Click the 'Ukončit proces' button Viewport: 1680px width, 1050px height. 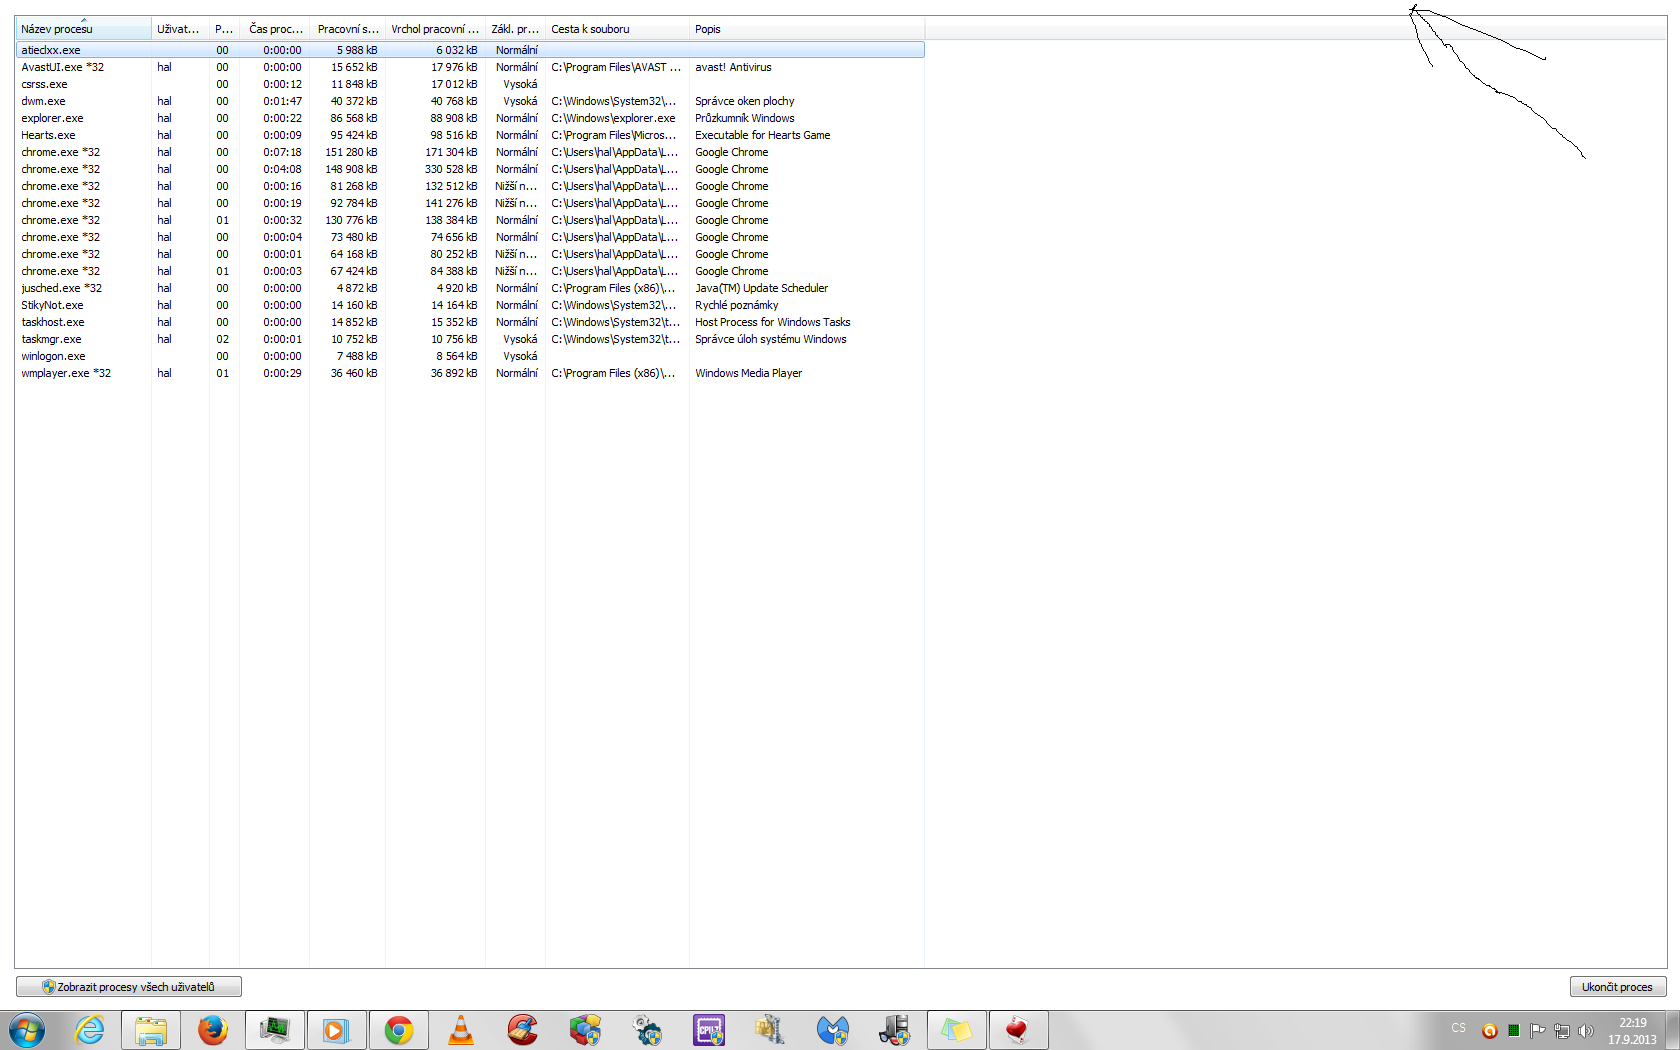point(1617,987)
